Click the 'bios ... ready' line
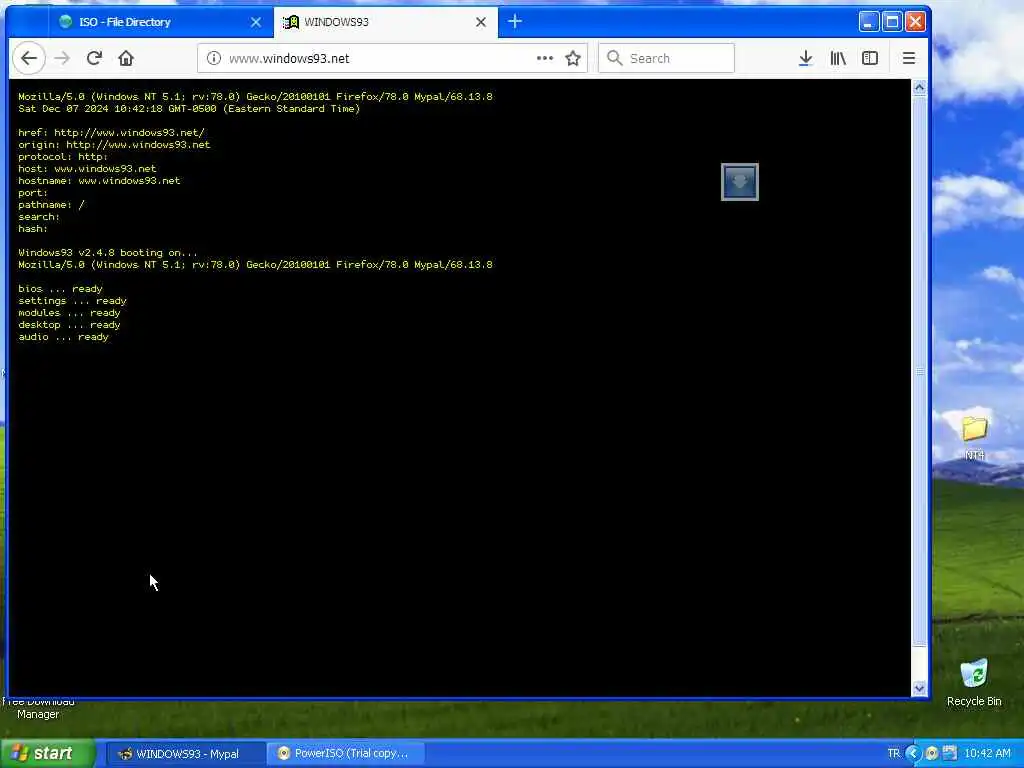The image size is (1024, 768). pos(61,289)
